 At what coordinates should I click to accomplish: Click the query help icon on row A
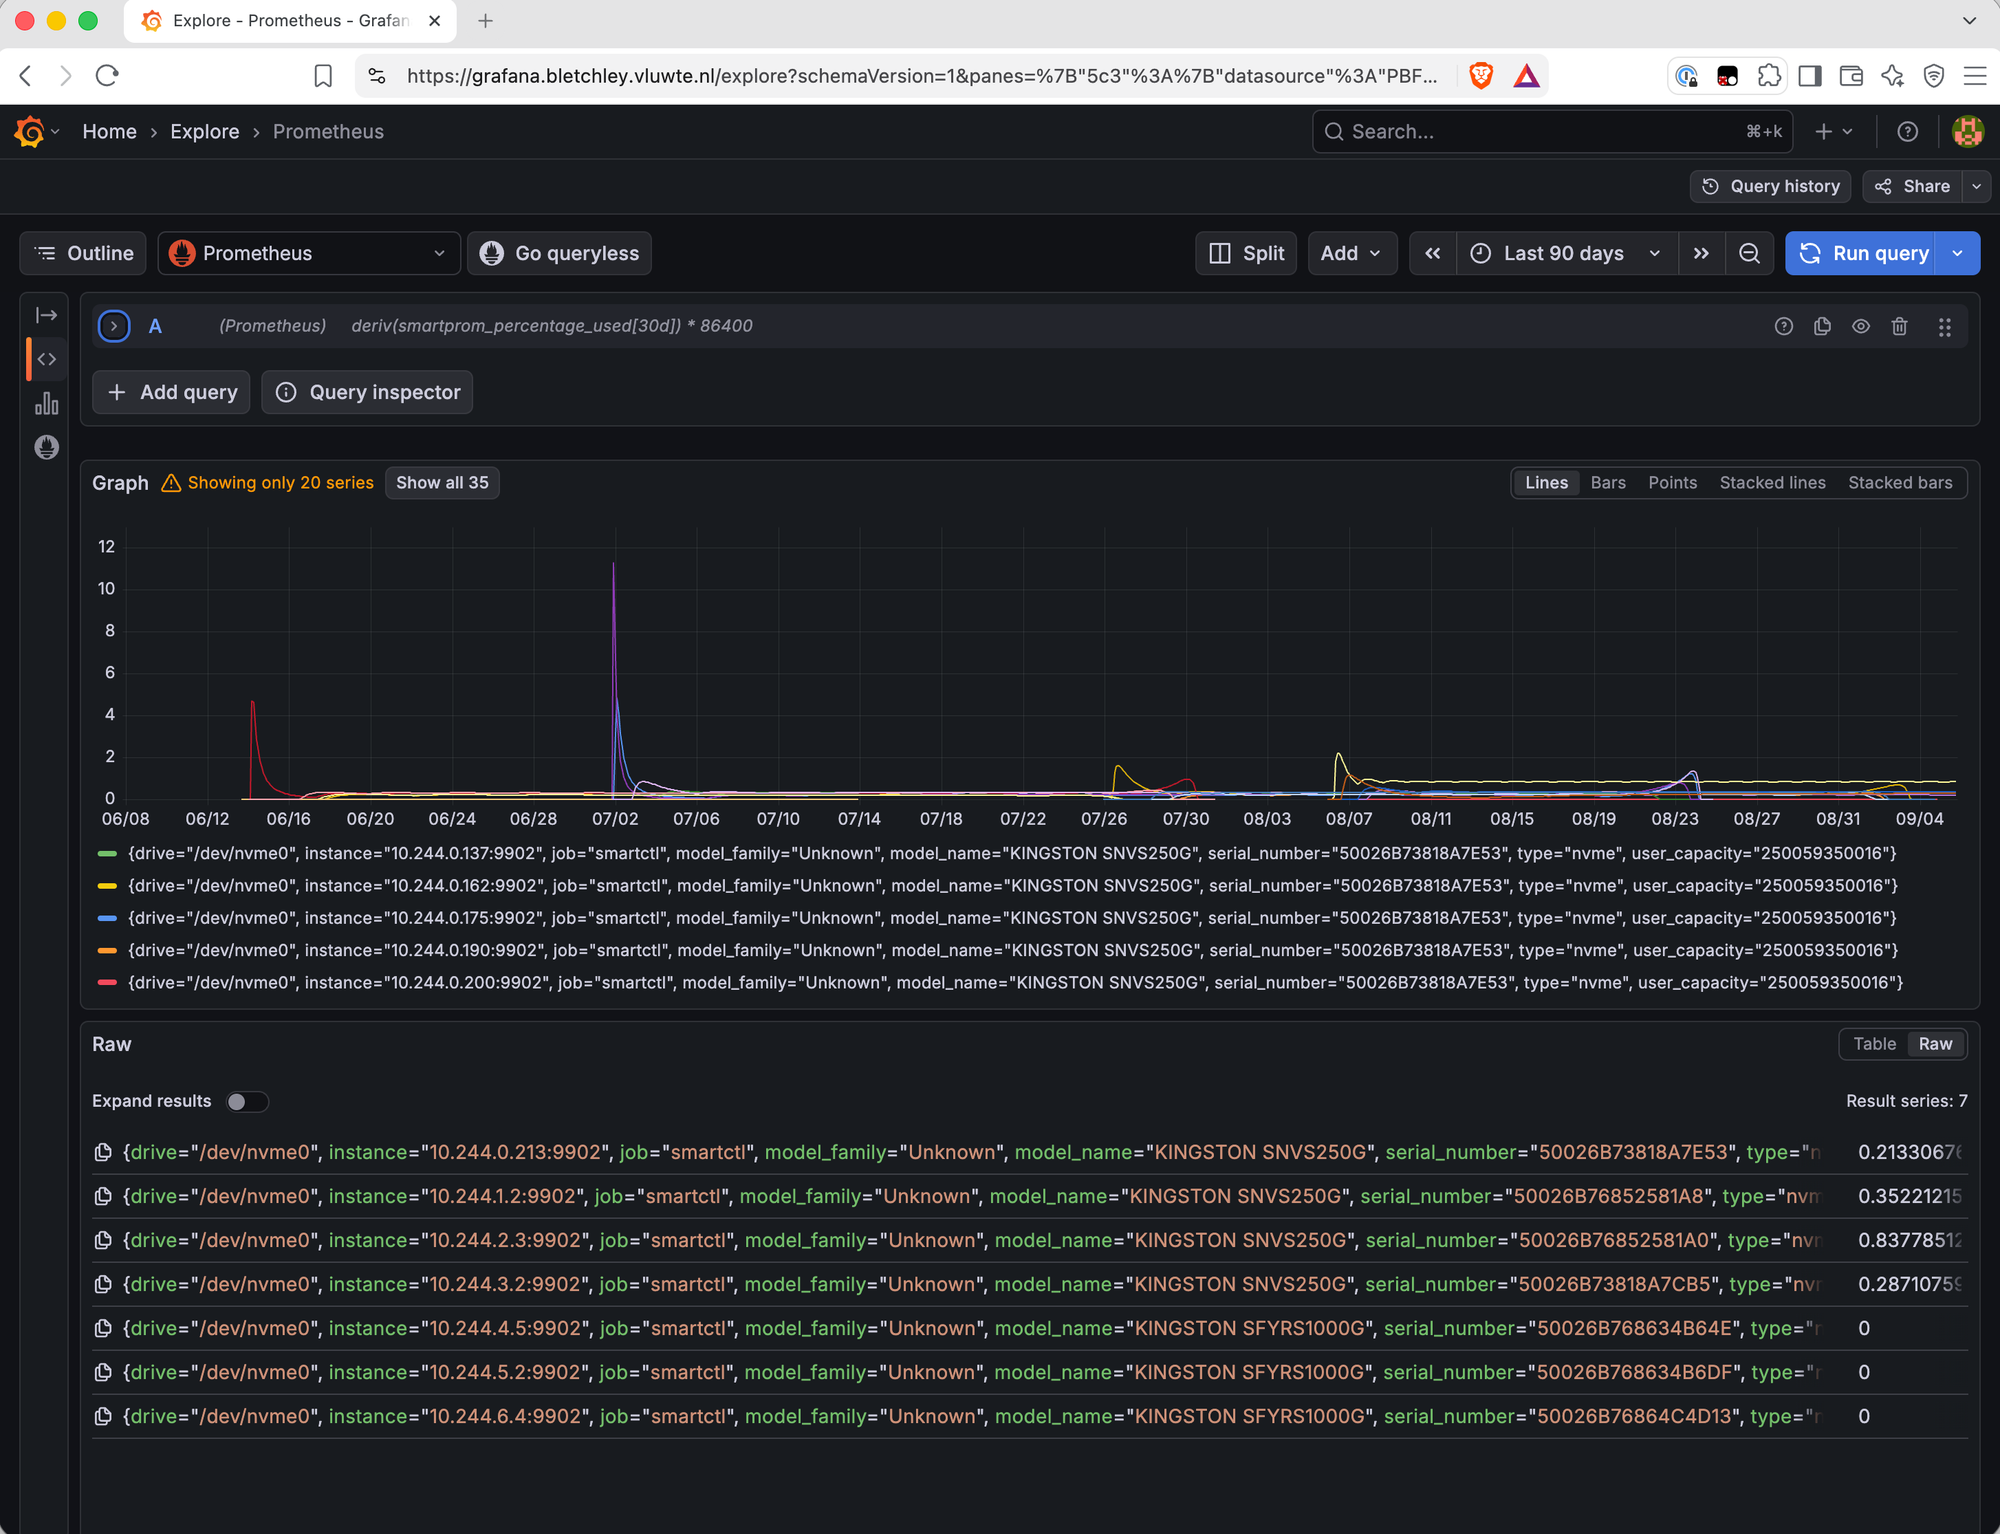coord(1783,326)
